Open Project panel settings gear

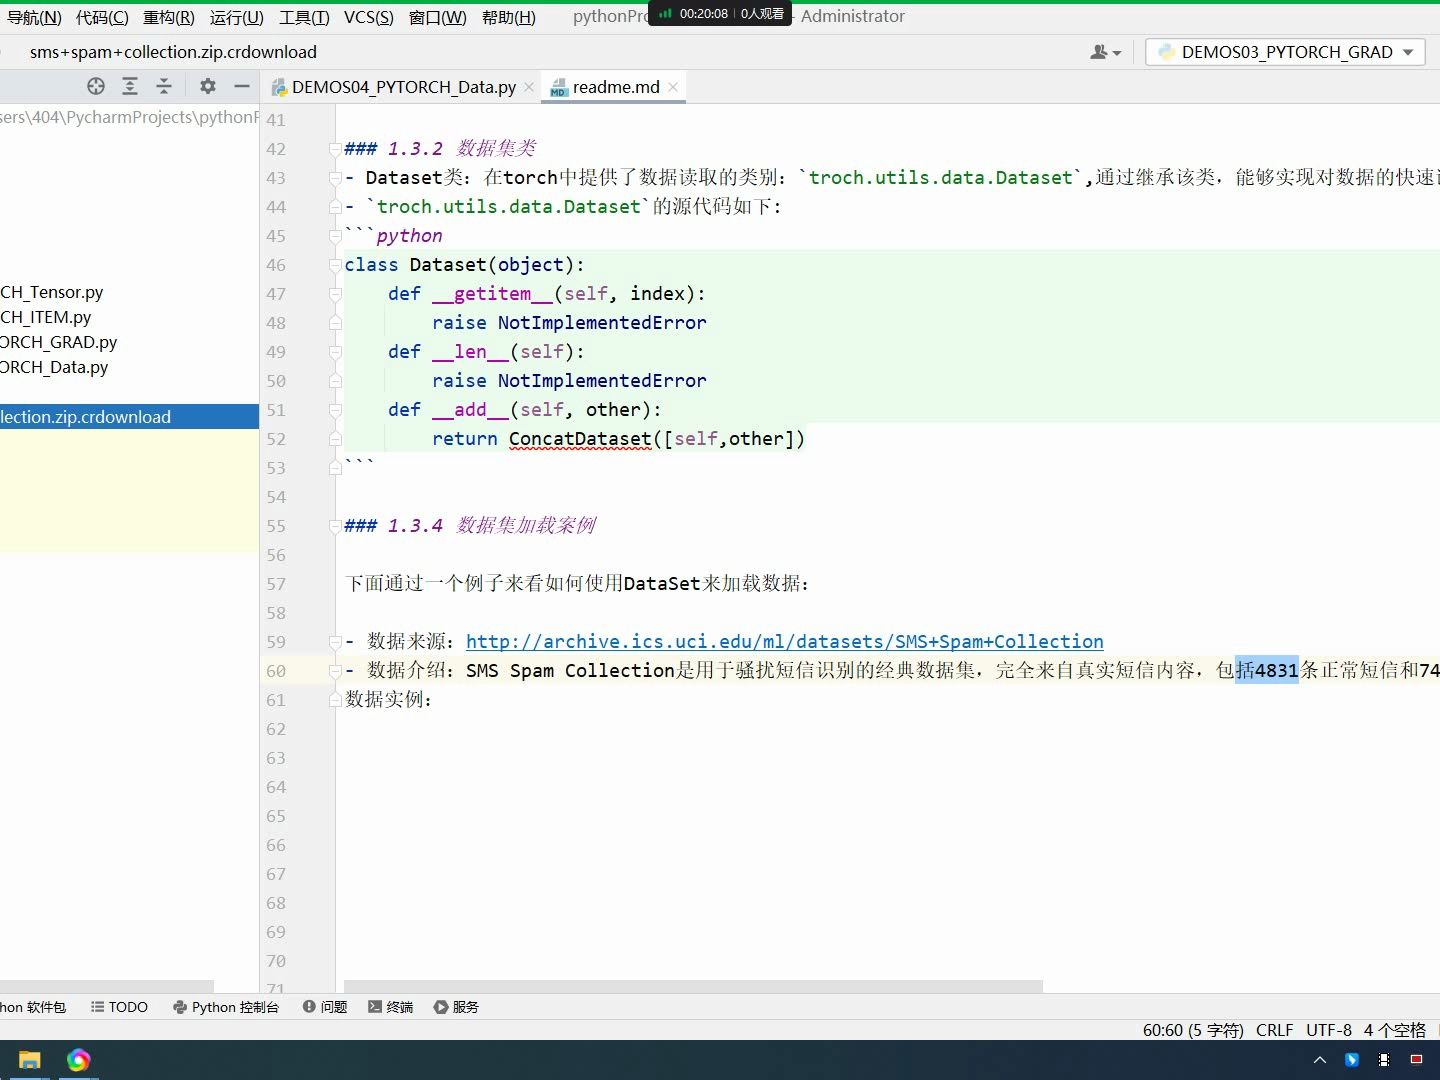208,86
